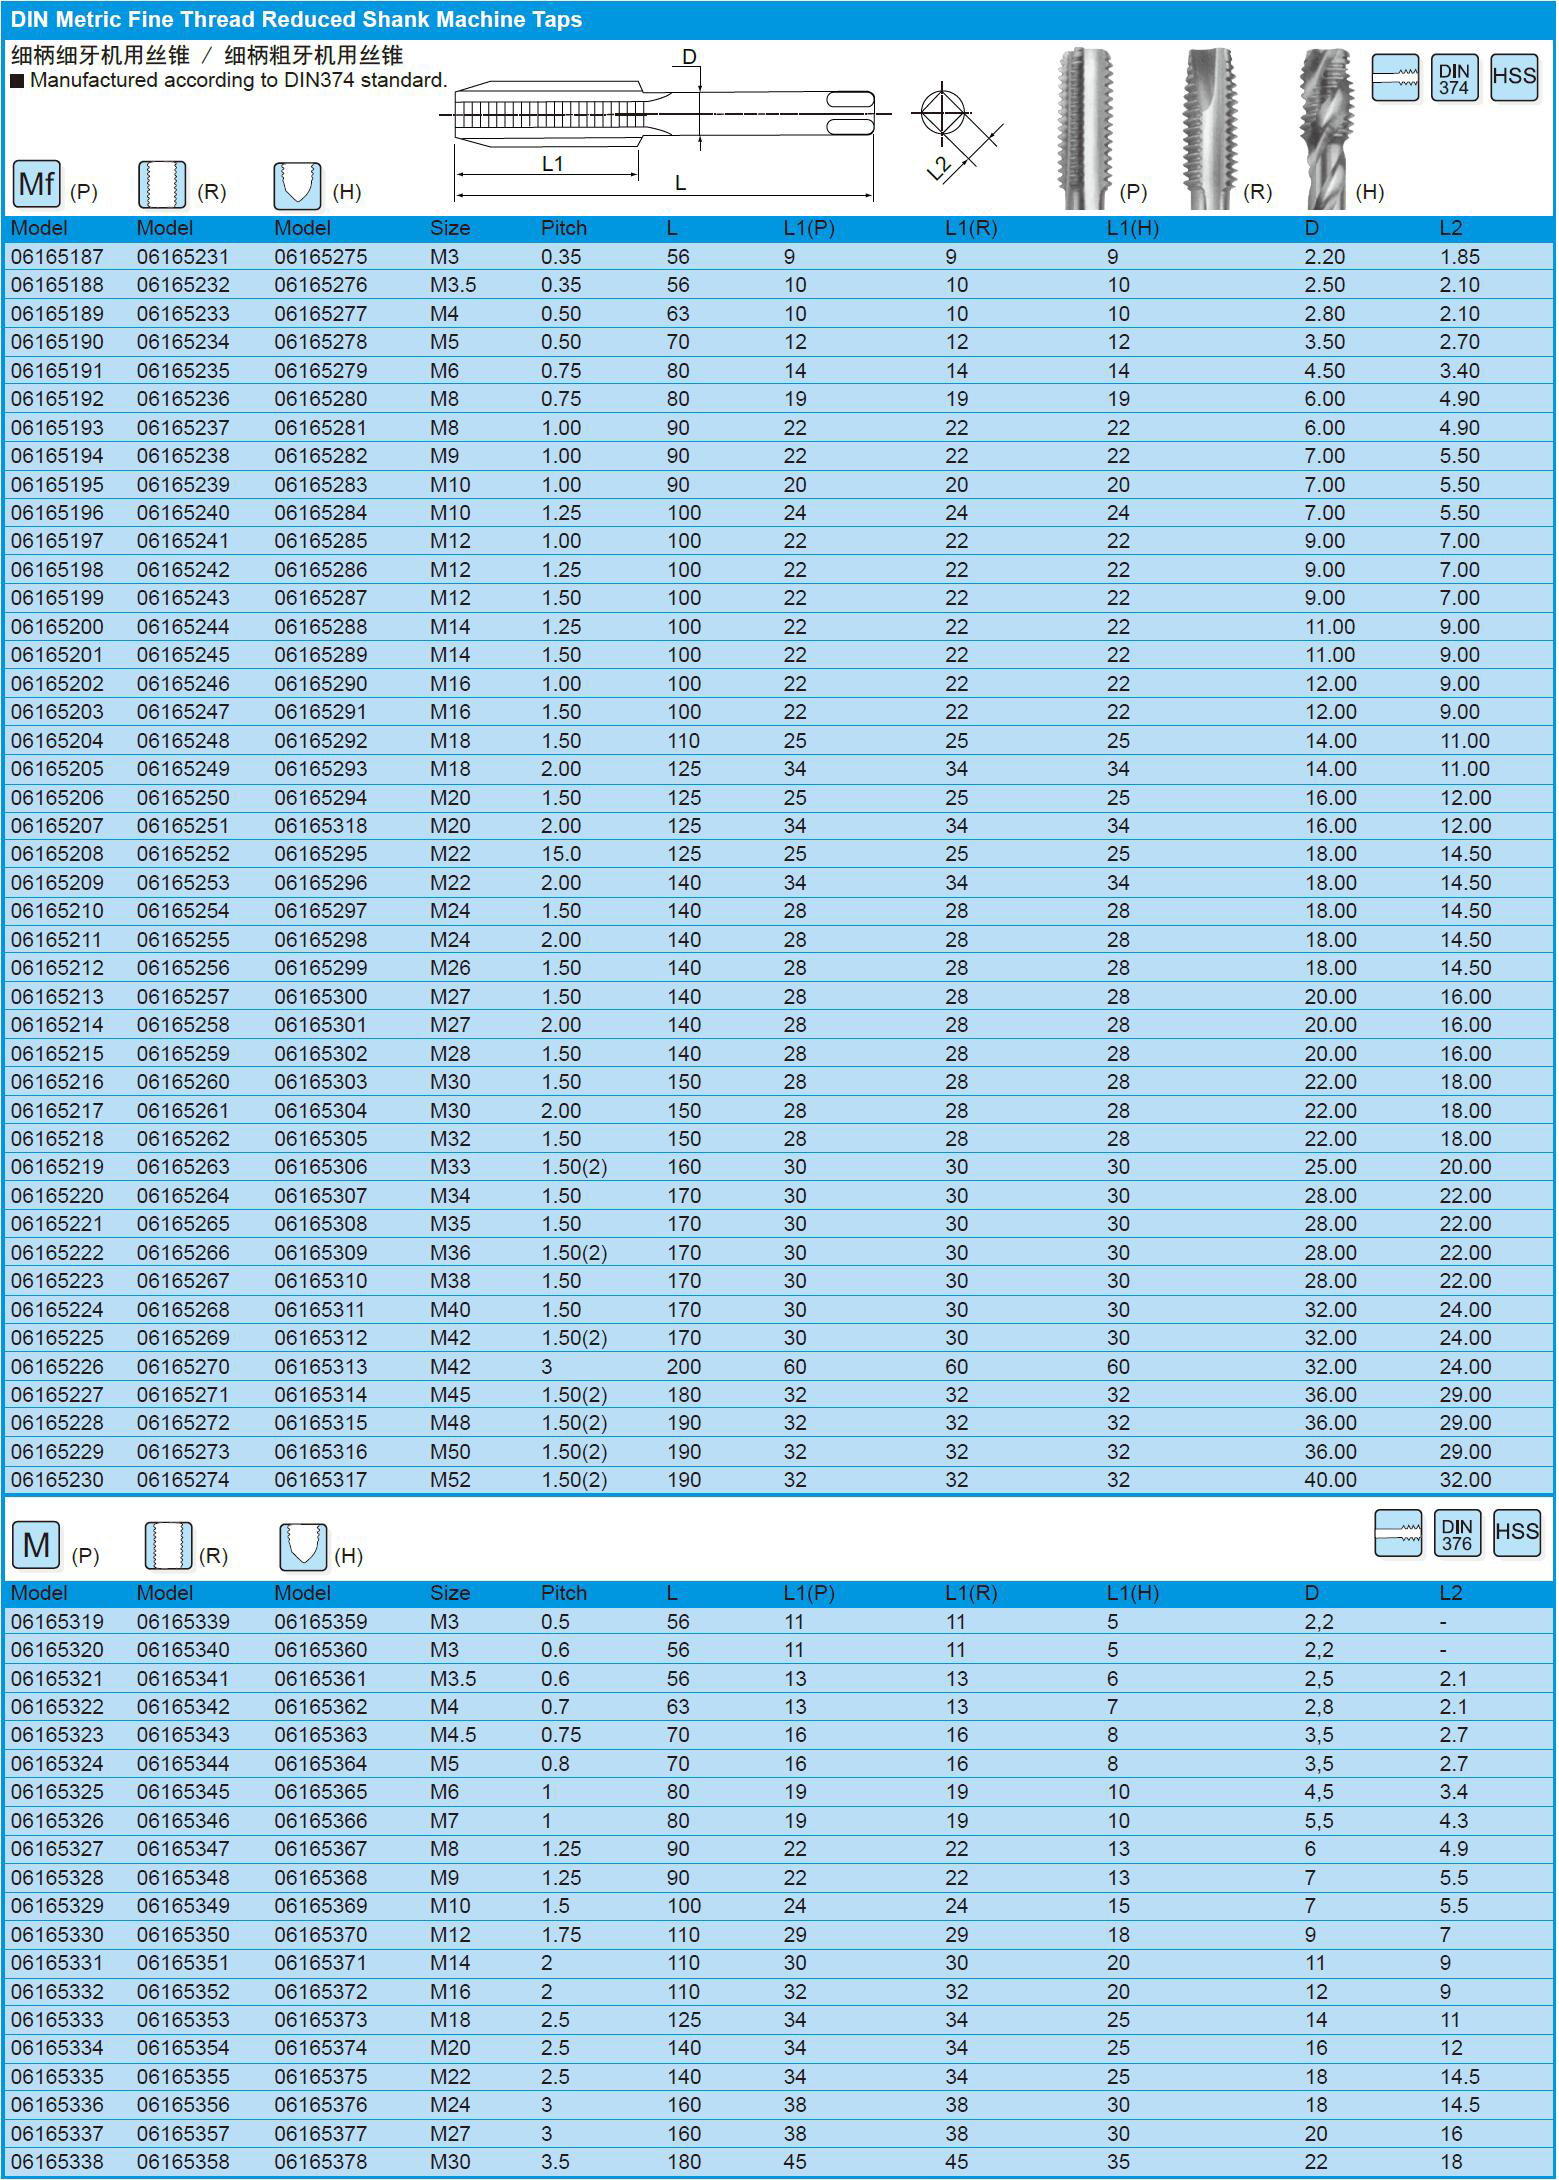Click the M coarse thread icon
The image size is (1559, 2180).
[36, 1546]
